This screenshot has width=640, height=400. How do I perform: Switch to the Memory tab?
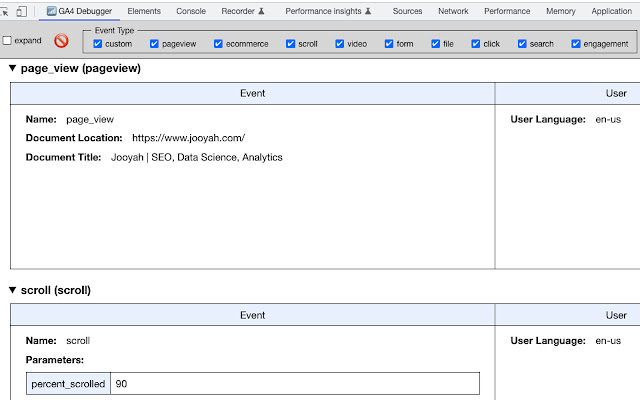561,11
